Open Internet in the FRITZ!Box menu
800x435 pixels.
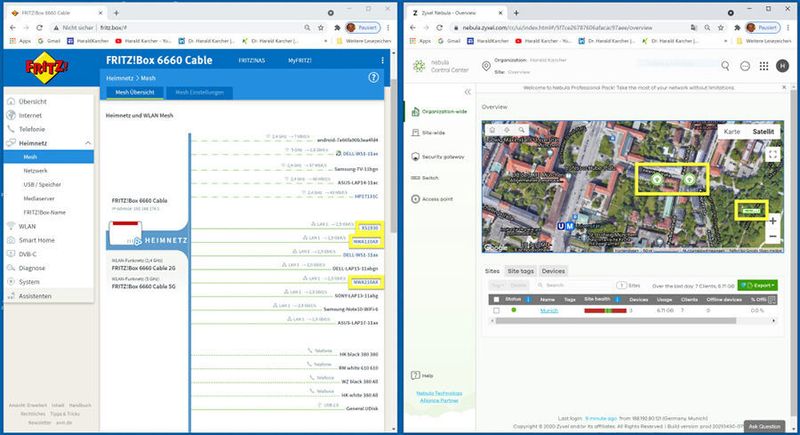30,115
